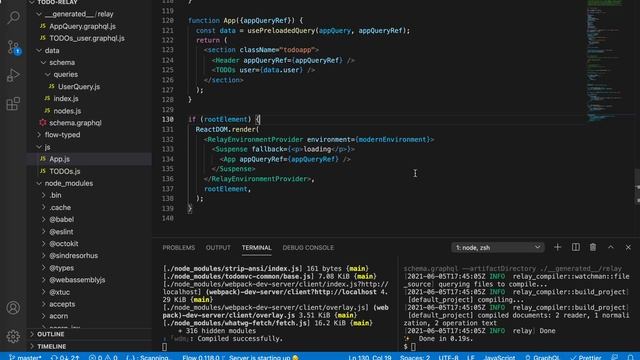Viewport: 640px width, 360px height.
Task: Change encoding via UTF-8 status item
Action: 448,357
